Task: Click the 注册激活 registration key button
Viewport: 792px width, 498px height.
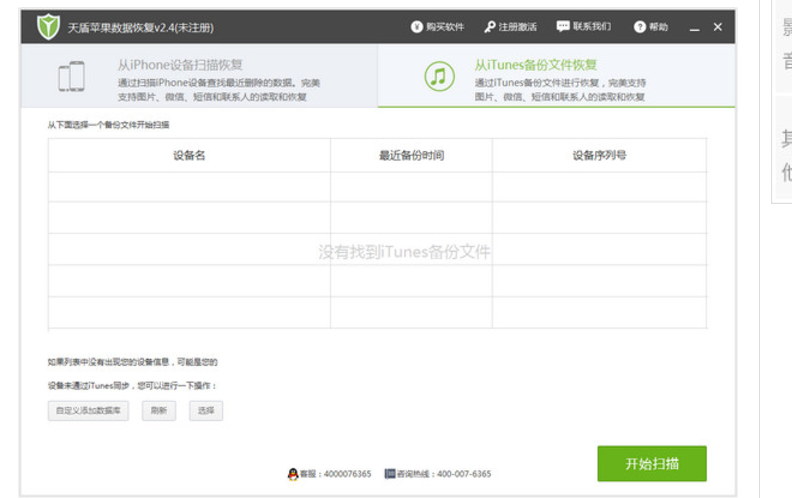Action: point(511,27)
